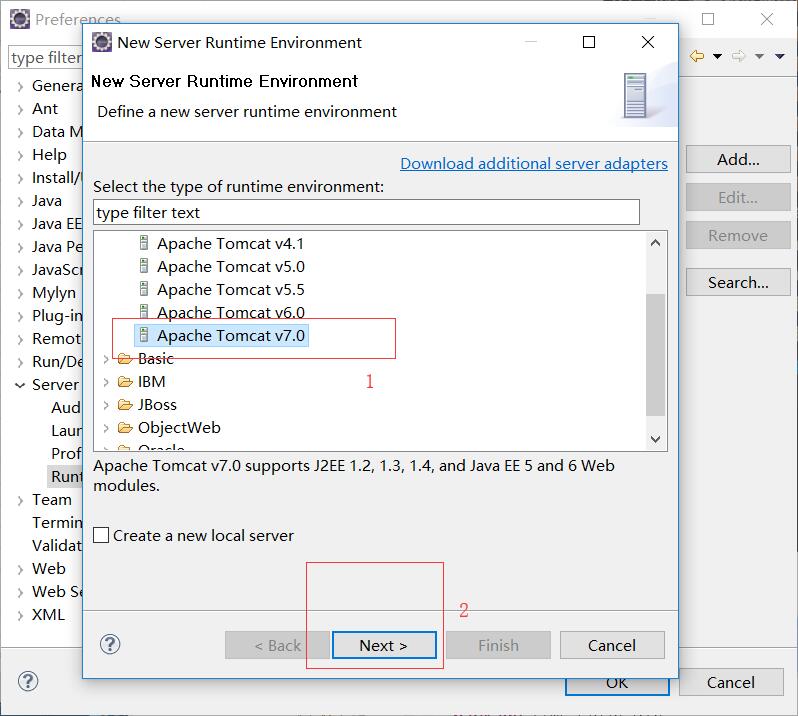Click the runtime list scrollbar thumb
Screen dimensions: 798x716
tap(656, 355)
